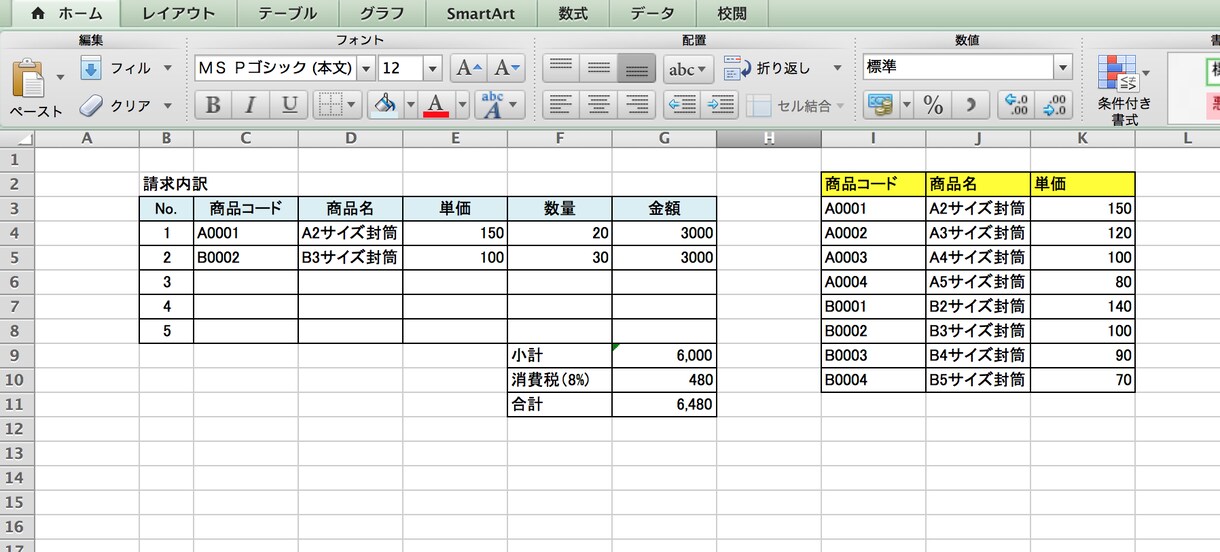
Task: Select the 消費税(8%) label cell
Action: (560, 380)
